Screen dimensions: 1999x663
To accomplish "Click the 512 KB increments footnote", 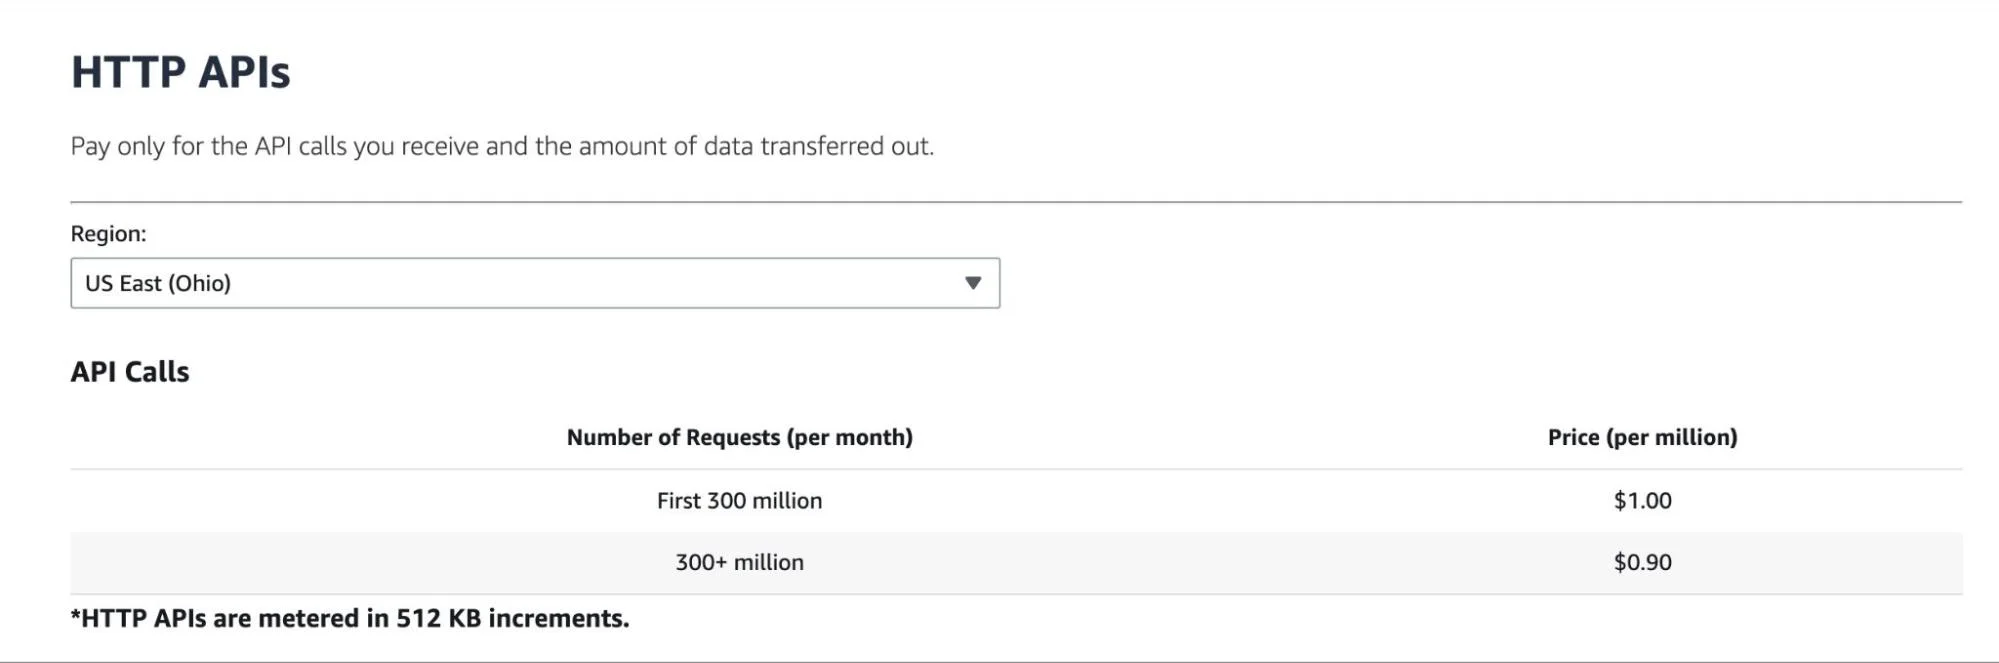I will coord(350,618).
